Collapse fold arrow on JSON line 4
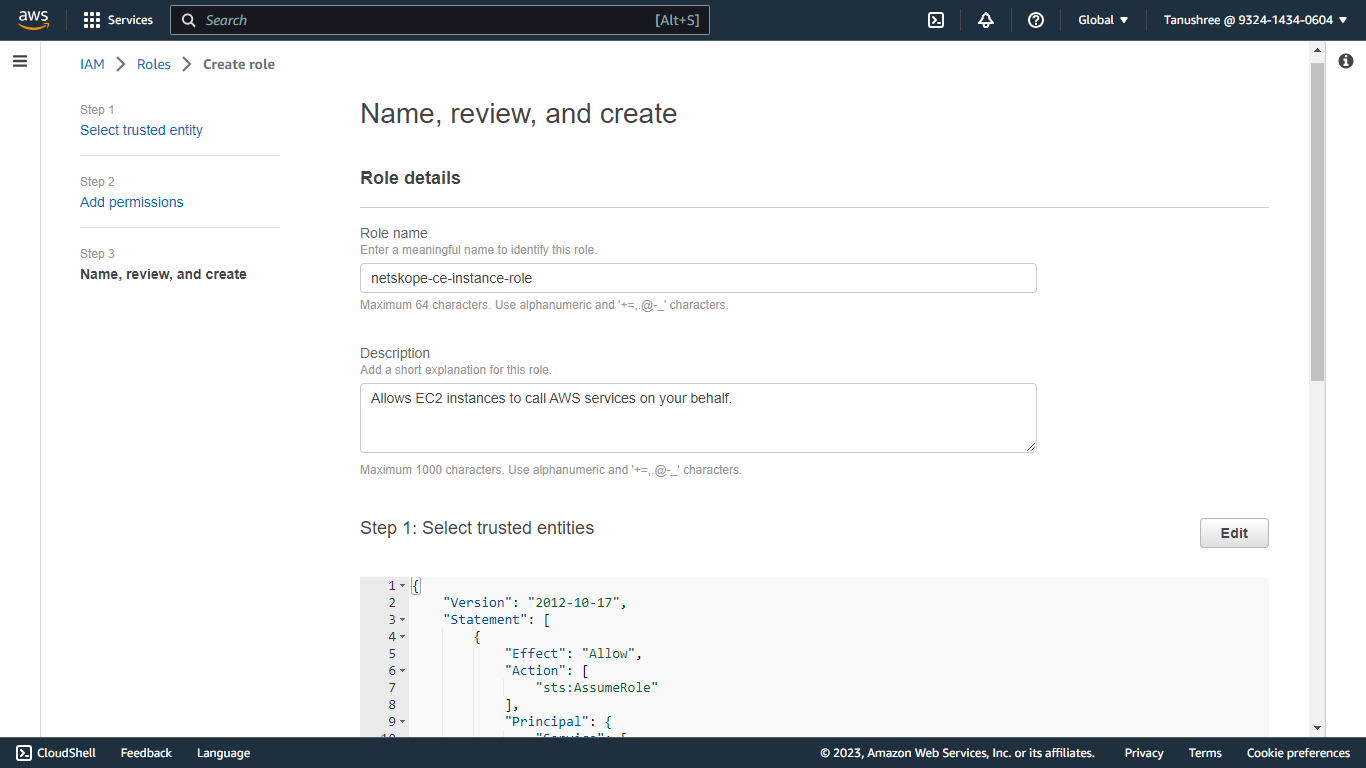 [x=402, y=637]
